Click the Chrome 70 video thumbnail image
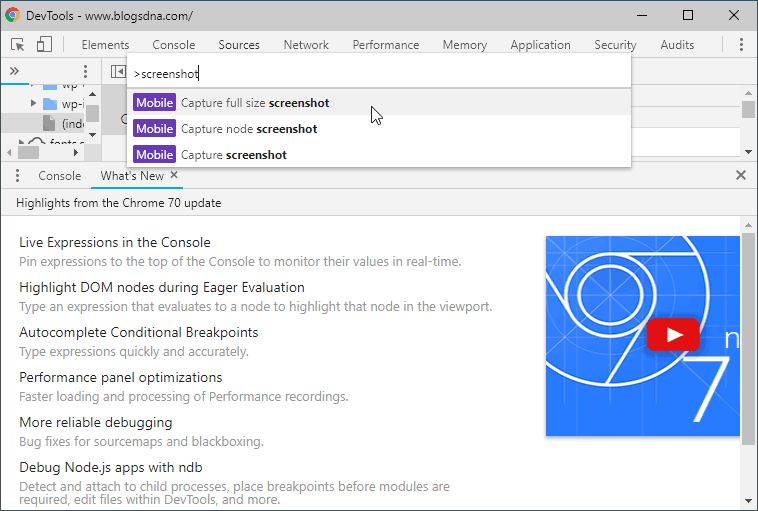 click(x=642, y=336)
